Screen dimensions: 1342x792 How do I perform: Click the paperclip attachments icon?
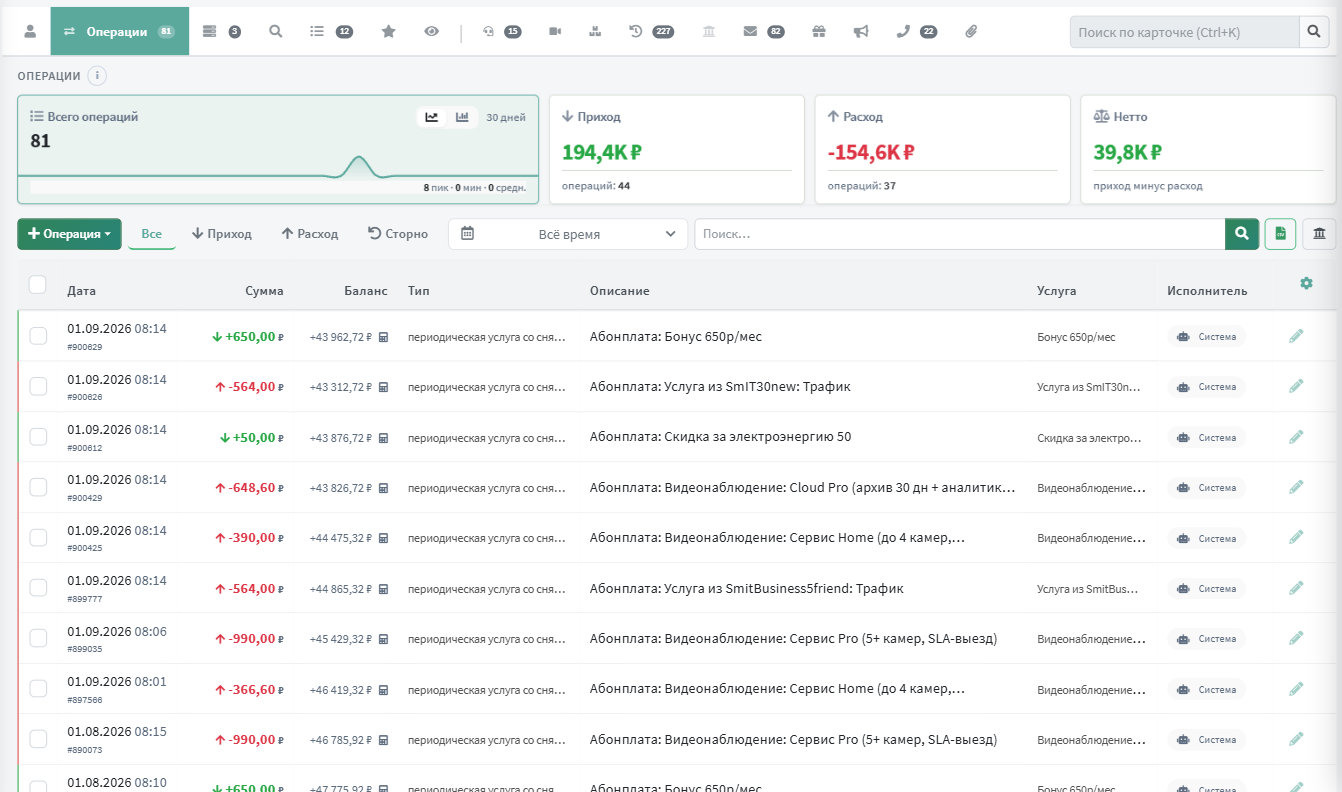(971, 32)
